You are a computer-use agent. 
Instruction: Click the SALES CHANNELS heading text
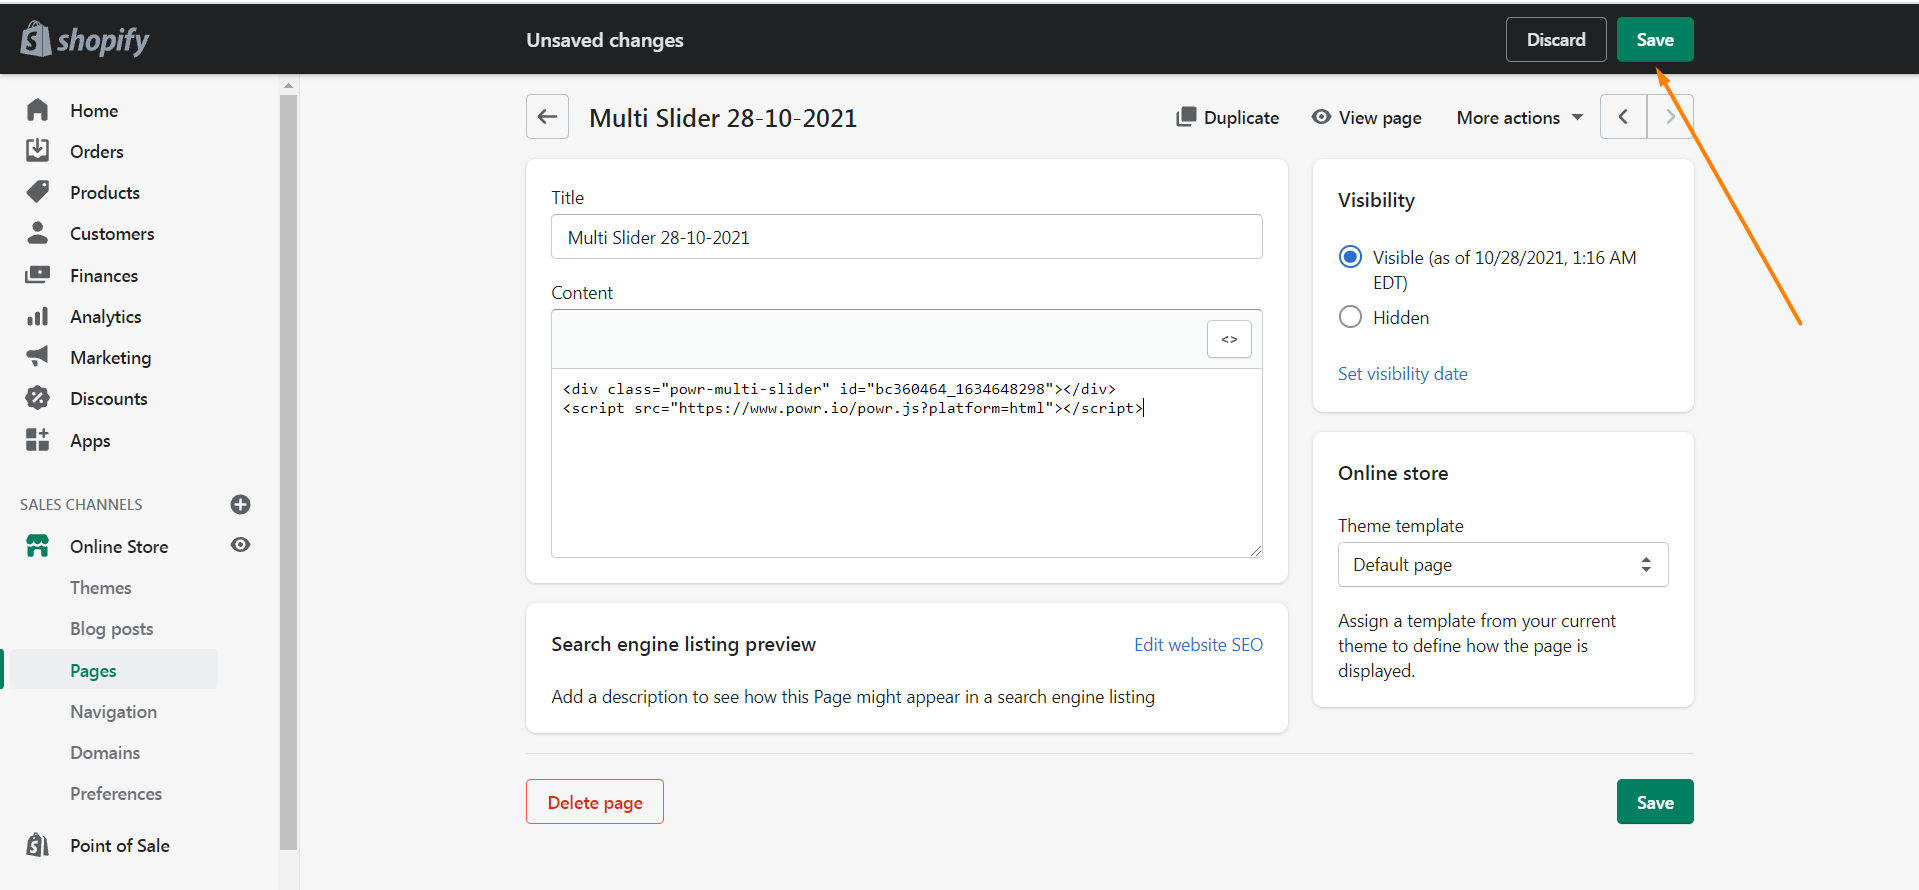click(x=81, y=505)
